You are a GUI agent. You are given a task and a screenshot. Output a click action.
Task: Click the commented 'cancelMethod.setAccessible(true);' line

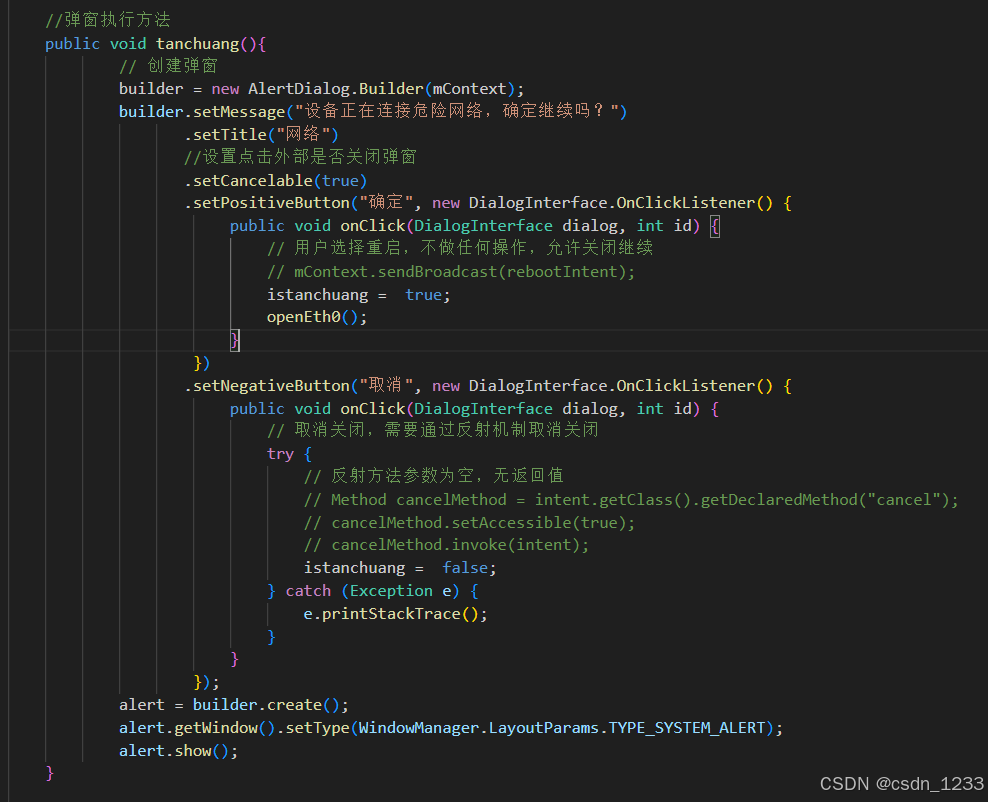469,522
